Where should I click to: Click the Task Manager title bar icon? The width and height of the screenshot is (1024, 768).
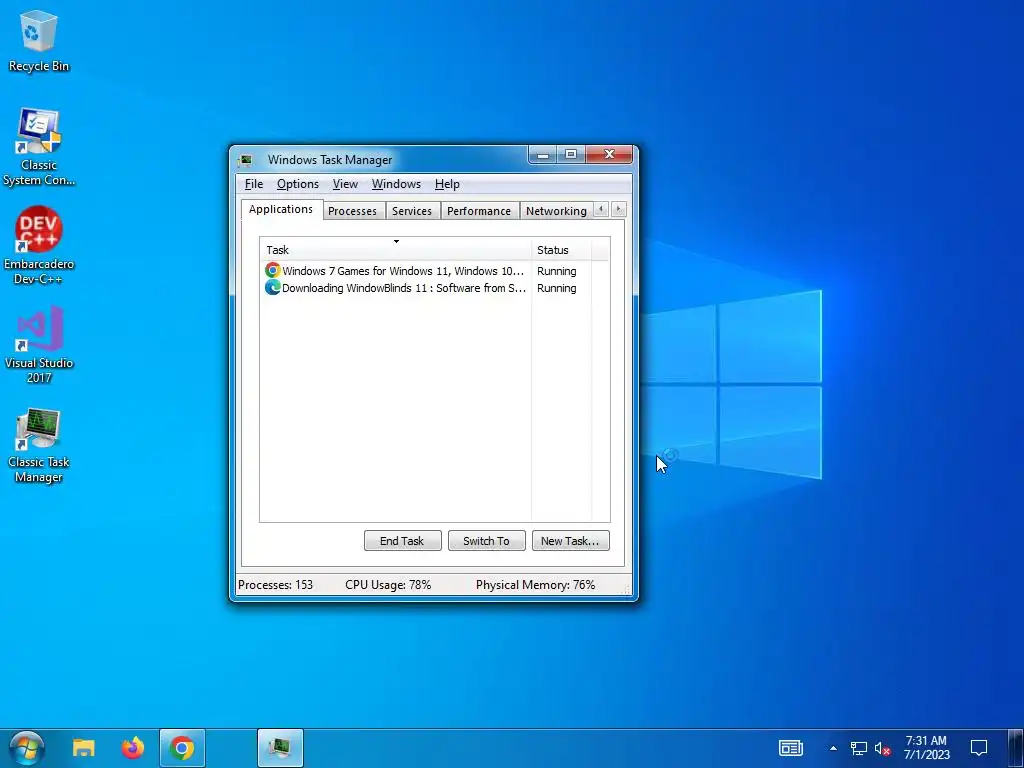click(246, 160)
